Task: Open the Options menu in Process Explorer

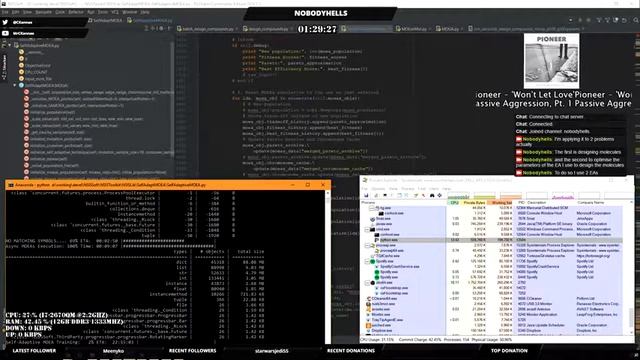Action: (378, 189)
